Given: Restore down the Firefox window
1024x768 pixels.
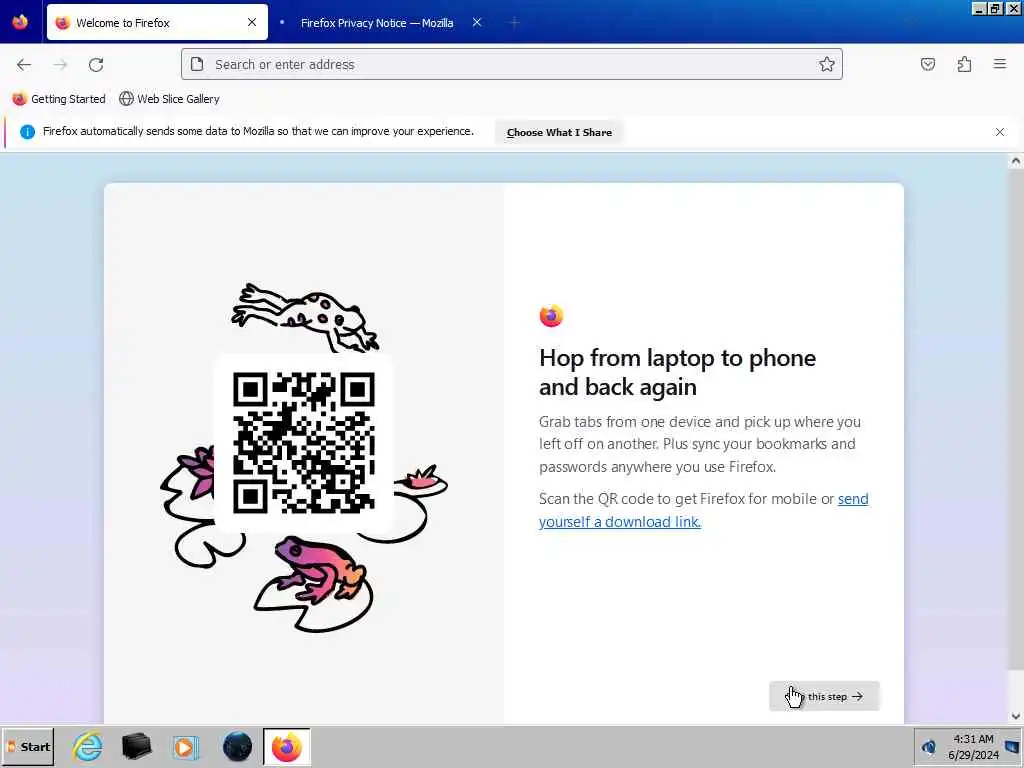Looking at the screenshot, I should 995,8.
